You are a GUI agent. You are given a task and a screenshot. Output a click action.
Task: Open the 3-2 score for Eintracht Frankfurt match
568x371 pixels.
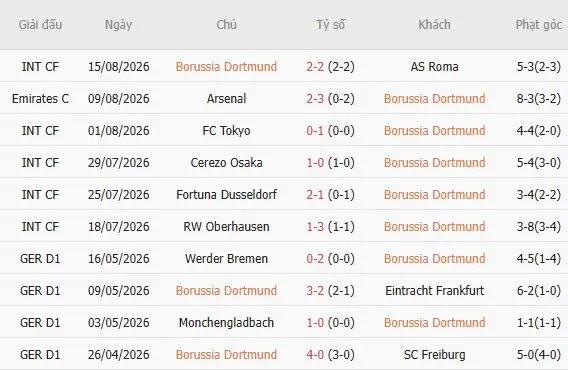(315, 291)
